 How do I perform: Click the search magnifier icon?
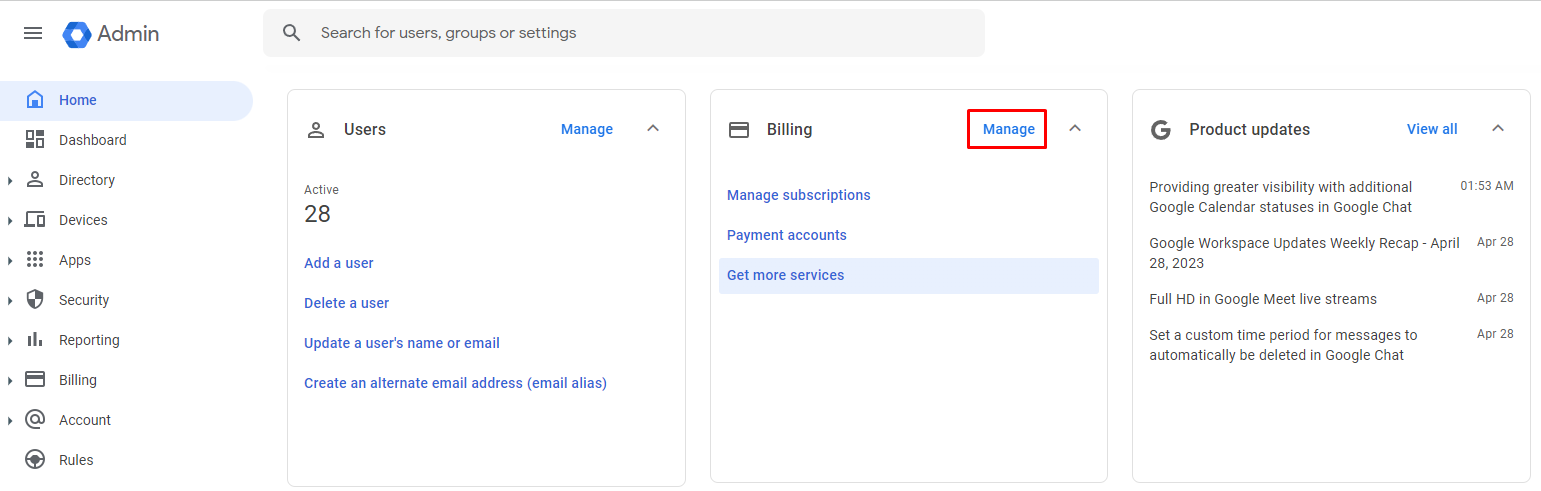coord(292,33)
